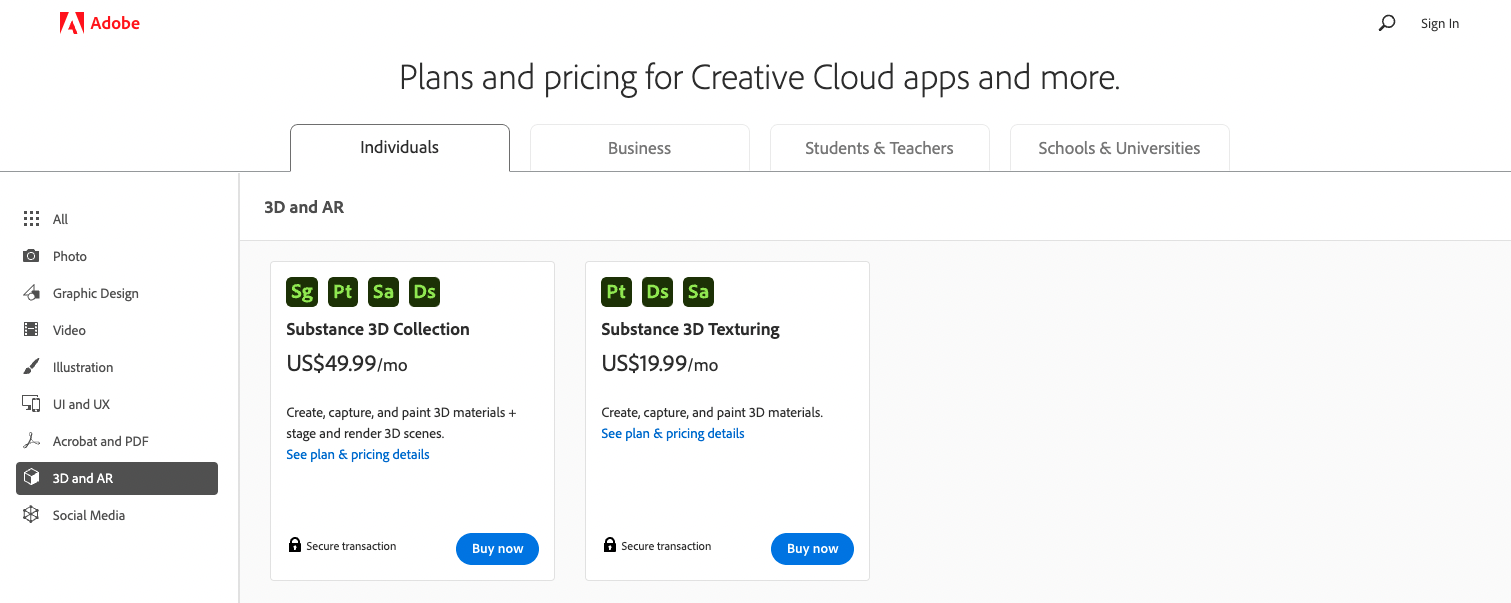Image resolution: width=1511 pixels, height=603 pixels.
Task: Click the All grid icon in sidebar
Action: click(x=31, y=219)
